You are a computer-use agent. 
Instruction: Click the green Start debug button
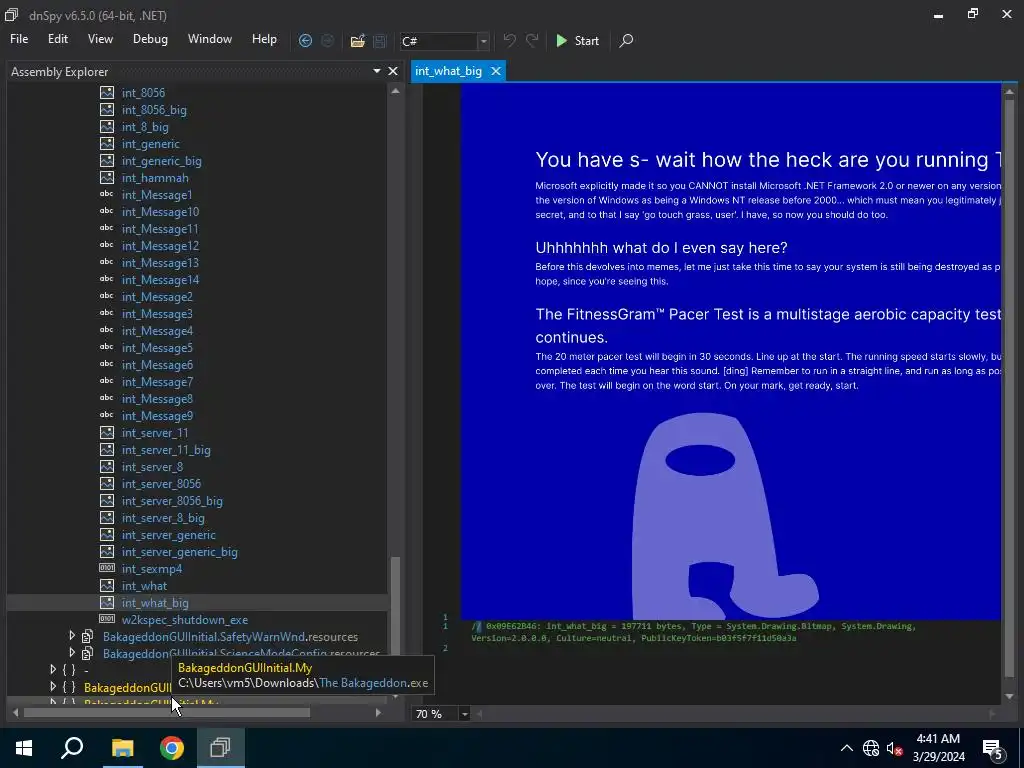577,40
